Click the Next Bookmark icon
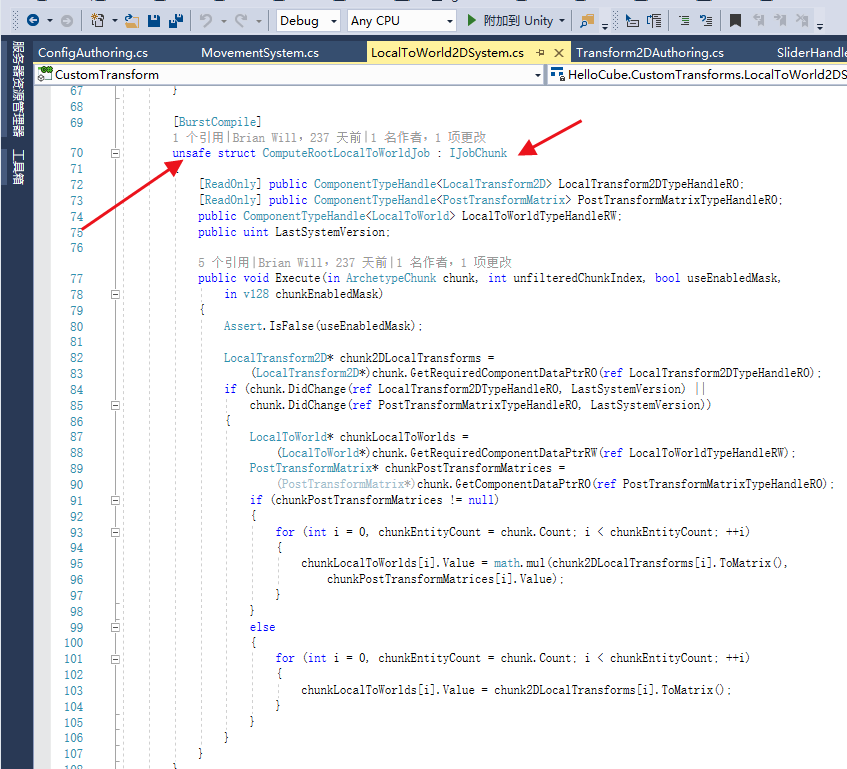Screen dimensions: 847x769 (x=780, y=21)
